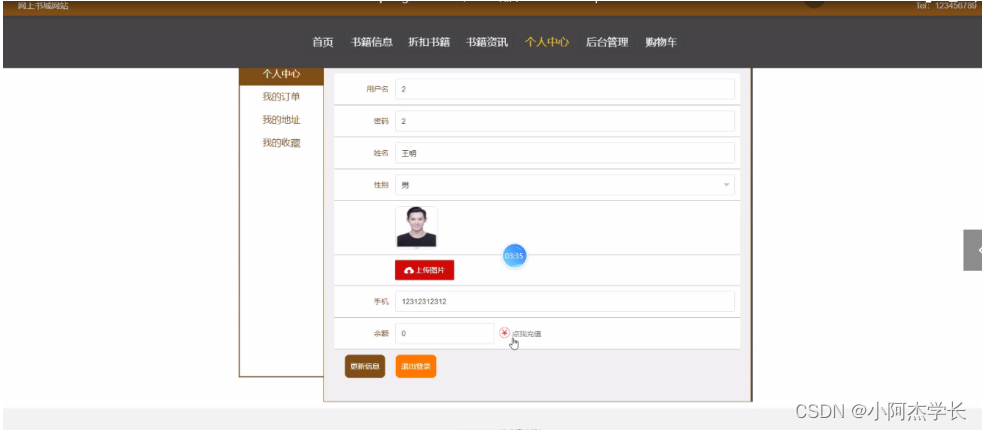Click the blue 03:35 timer bubble
Viewport: 982px width, 430px height.
point(514,256)
